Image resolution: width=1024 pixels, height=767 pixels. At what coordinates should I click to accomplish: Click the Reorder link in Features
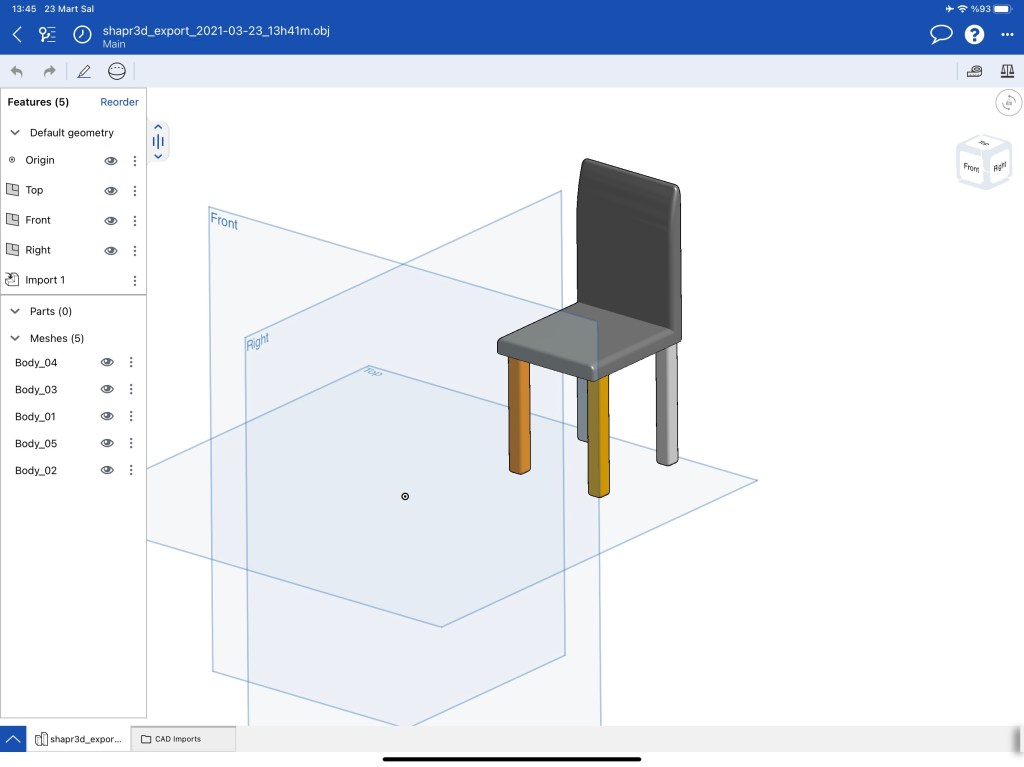click(119, 102)
